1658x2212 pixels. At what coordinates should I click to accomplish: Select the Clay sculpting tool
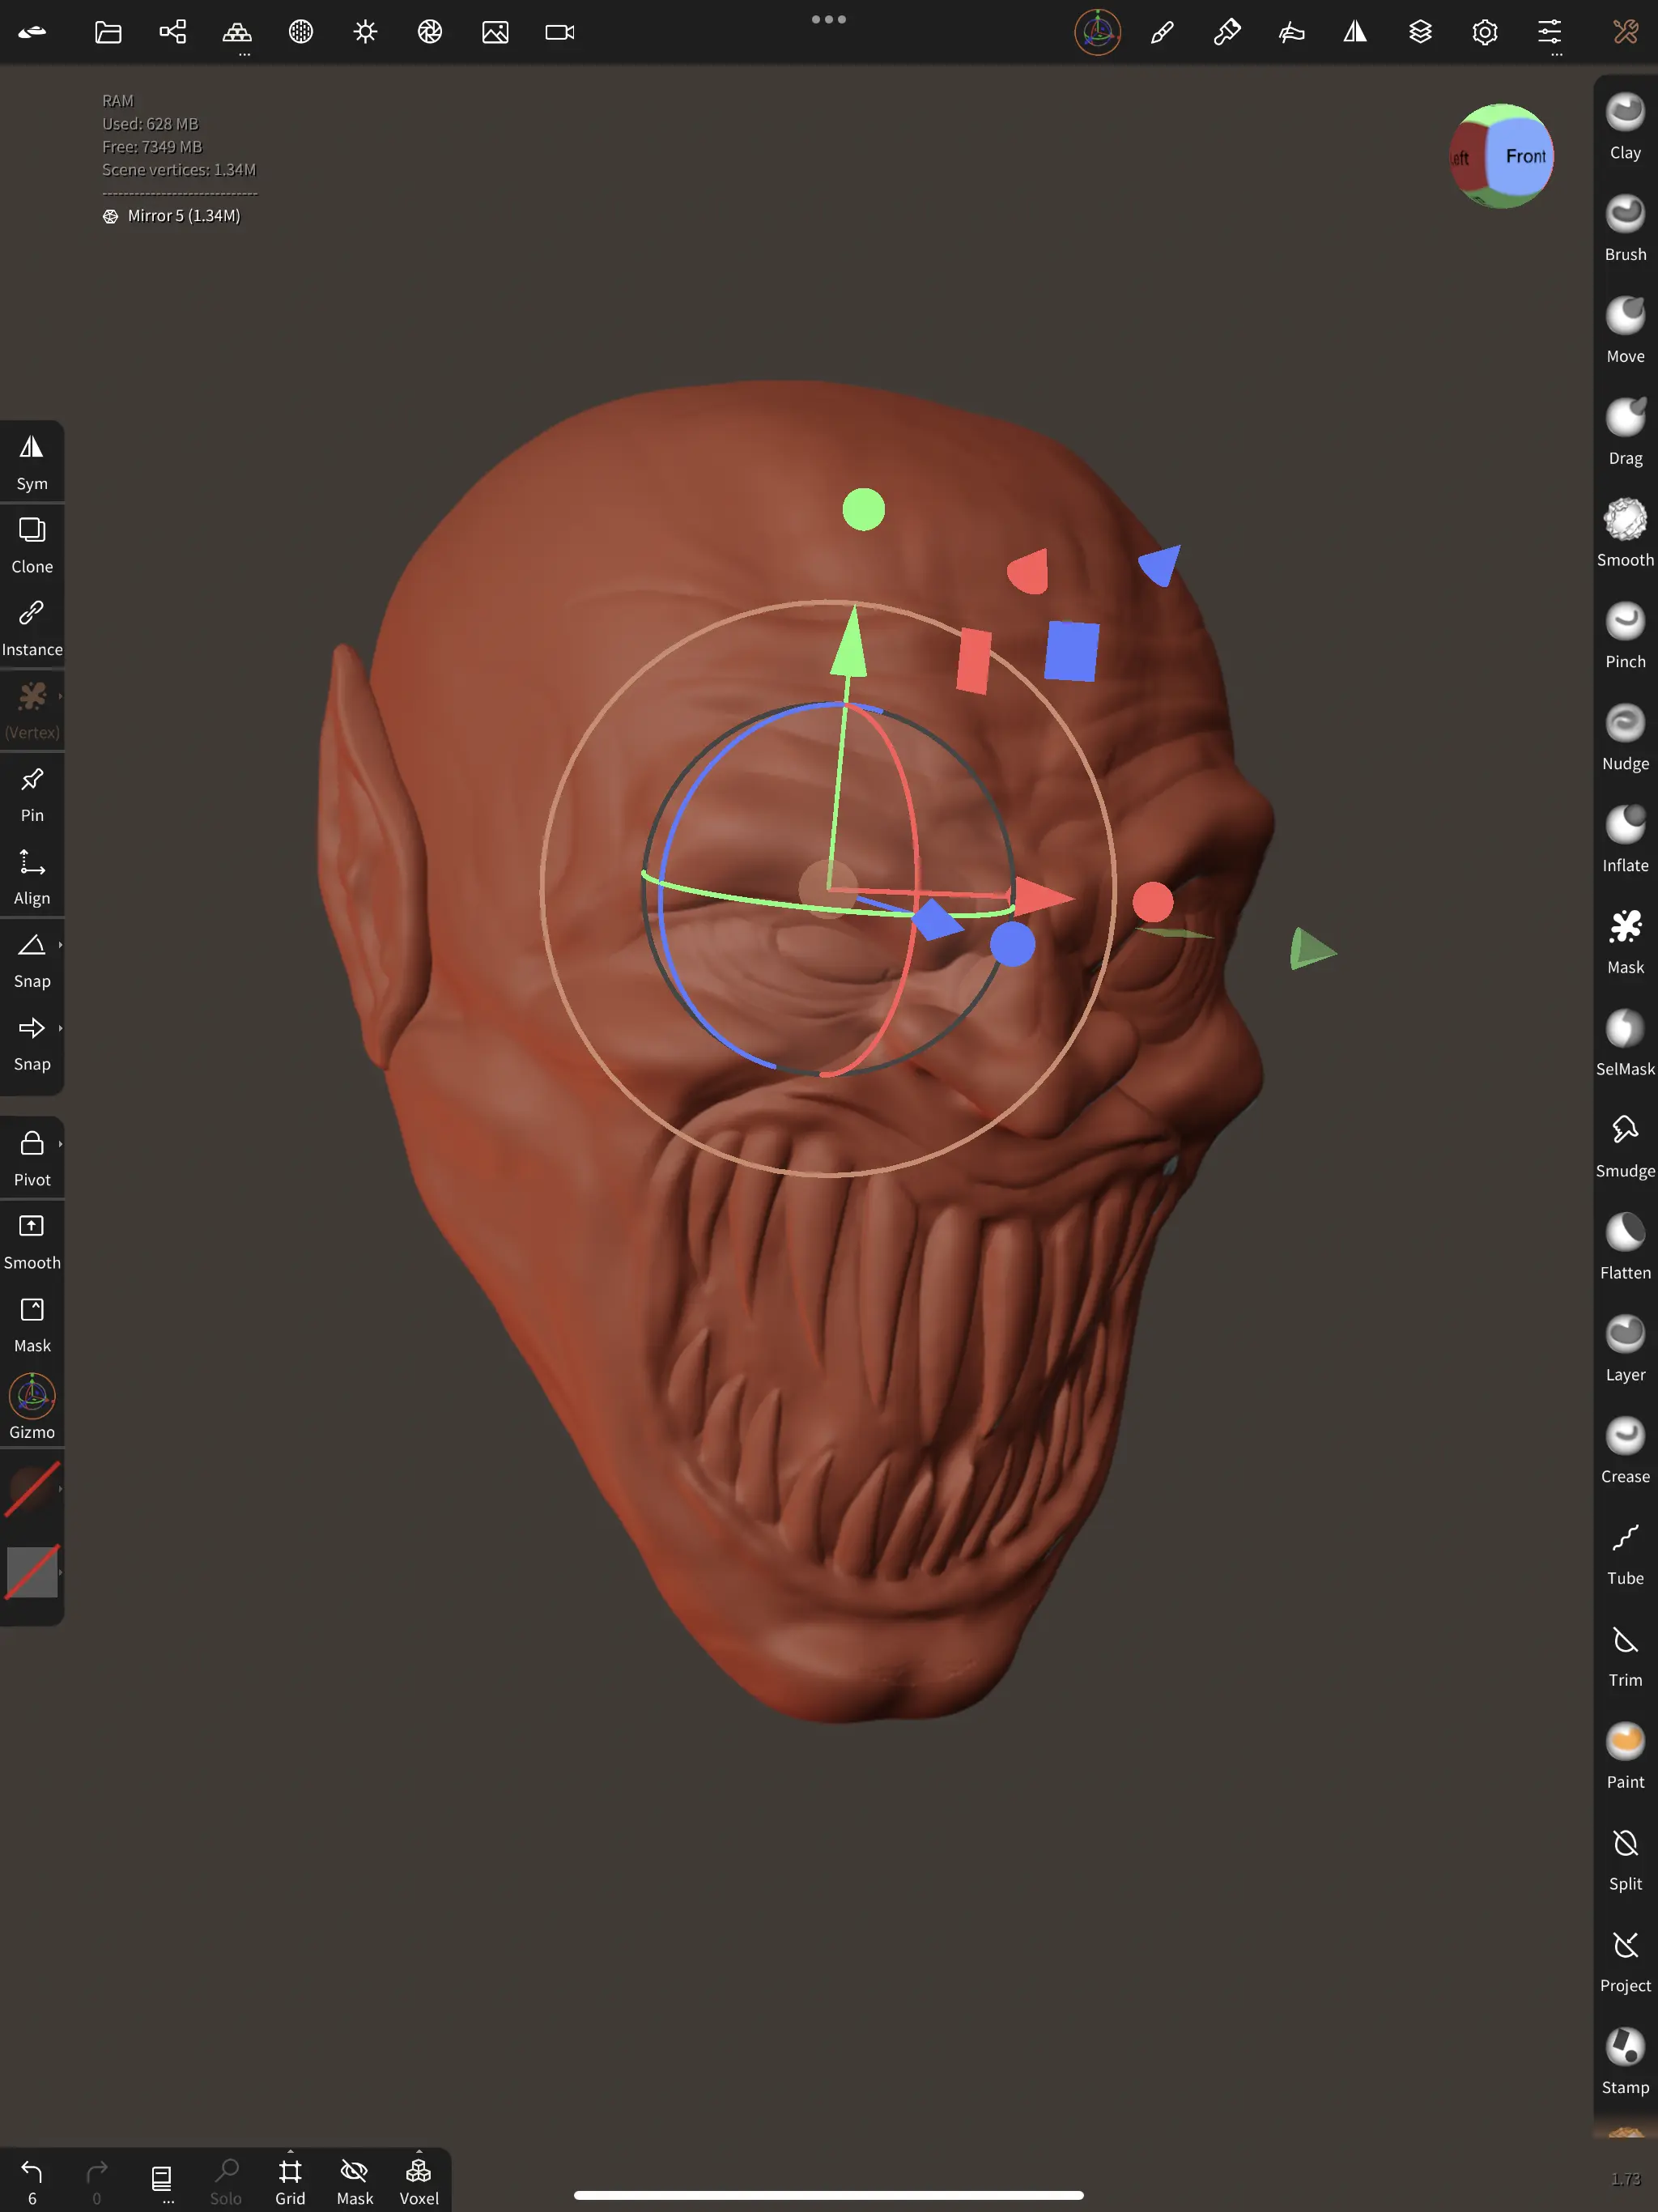click(x=1625, y=126)
